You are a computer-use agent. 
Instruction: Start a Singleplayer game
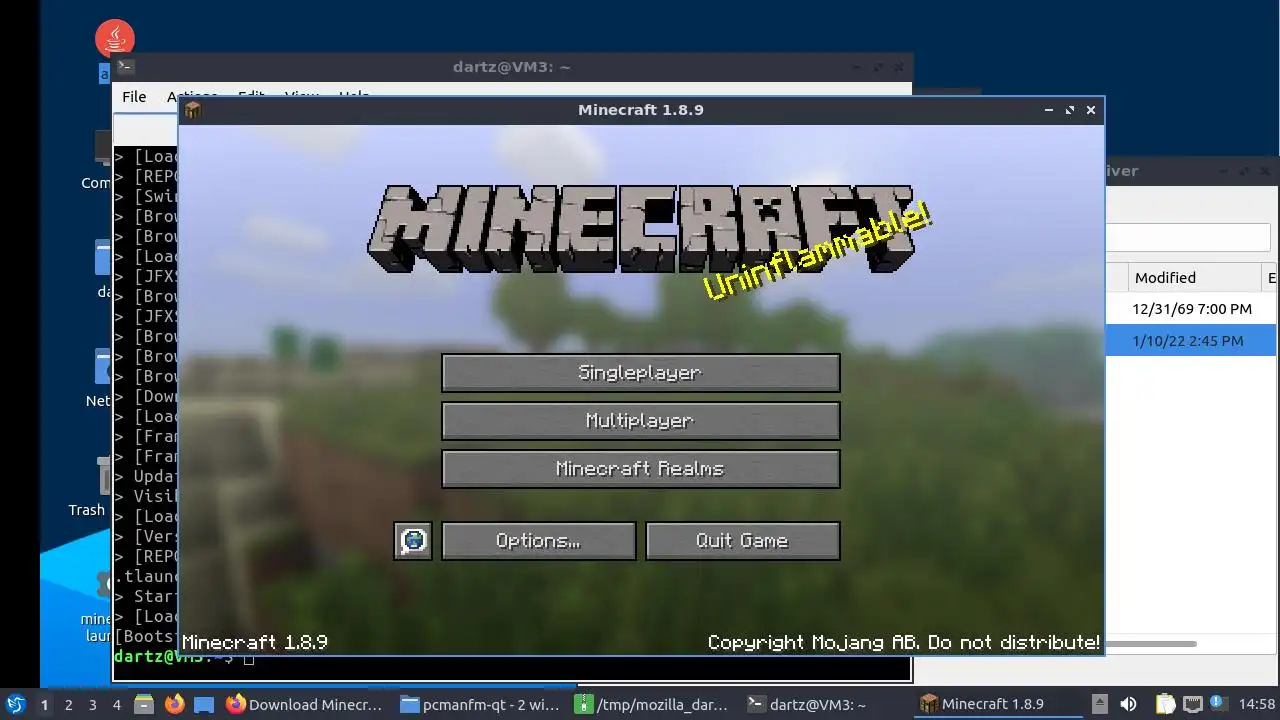pos(640,373)
